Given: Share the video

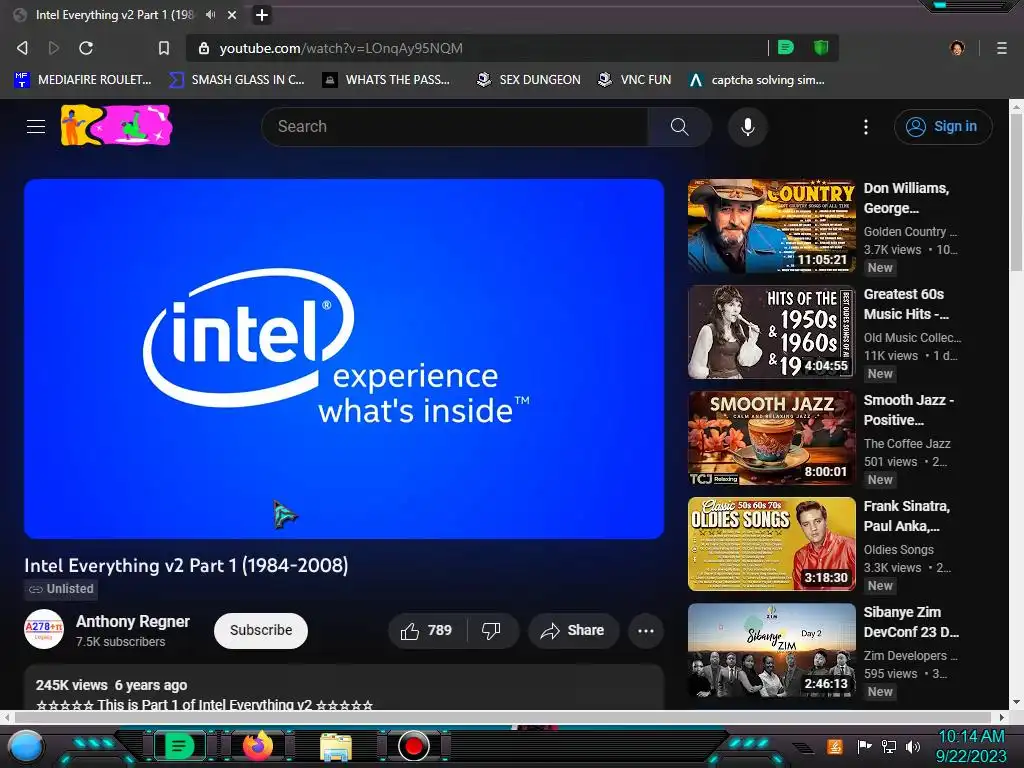Looking at the screenshot, I should click(573, 631).
